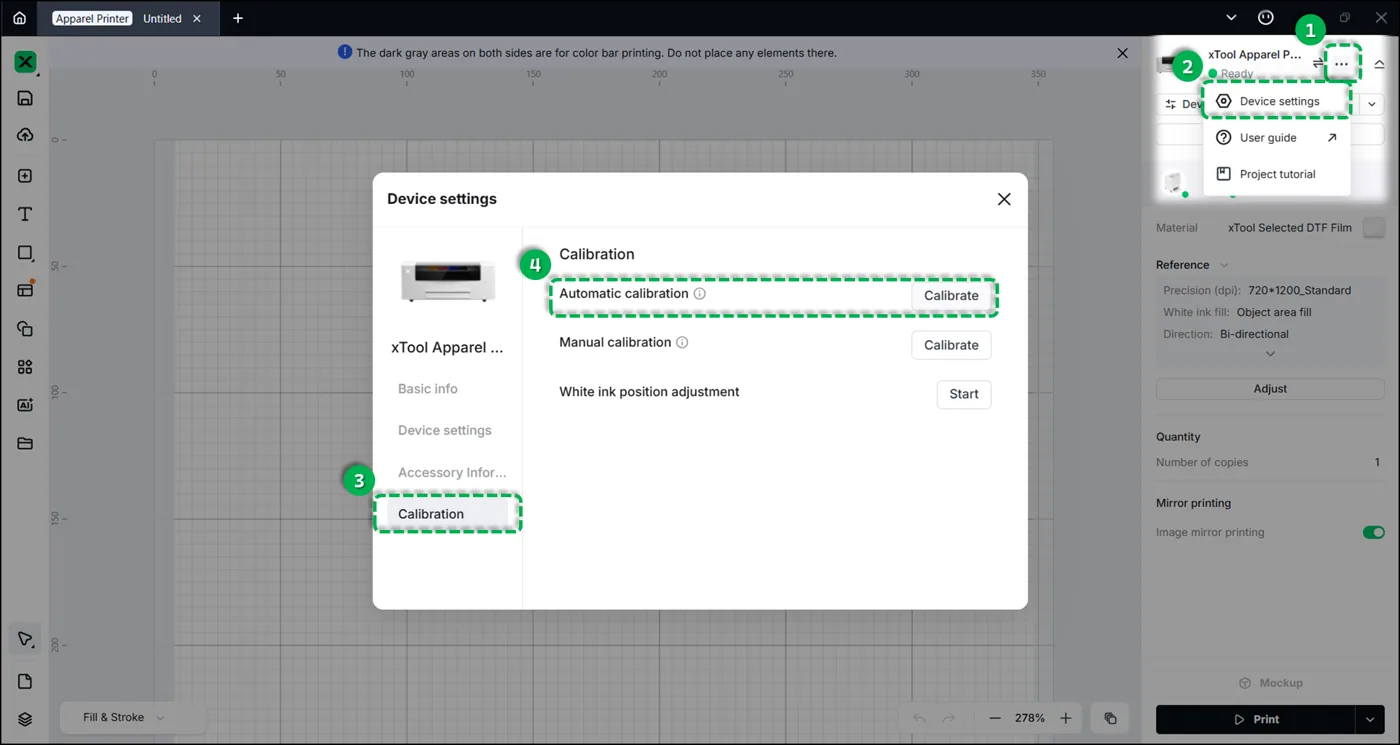The image size is (1400, 745).
Task: Open the folder icon in left sidebar
Action: coord(25,443)
